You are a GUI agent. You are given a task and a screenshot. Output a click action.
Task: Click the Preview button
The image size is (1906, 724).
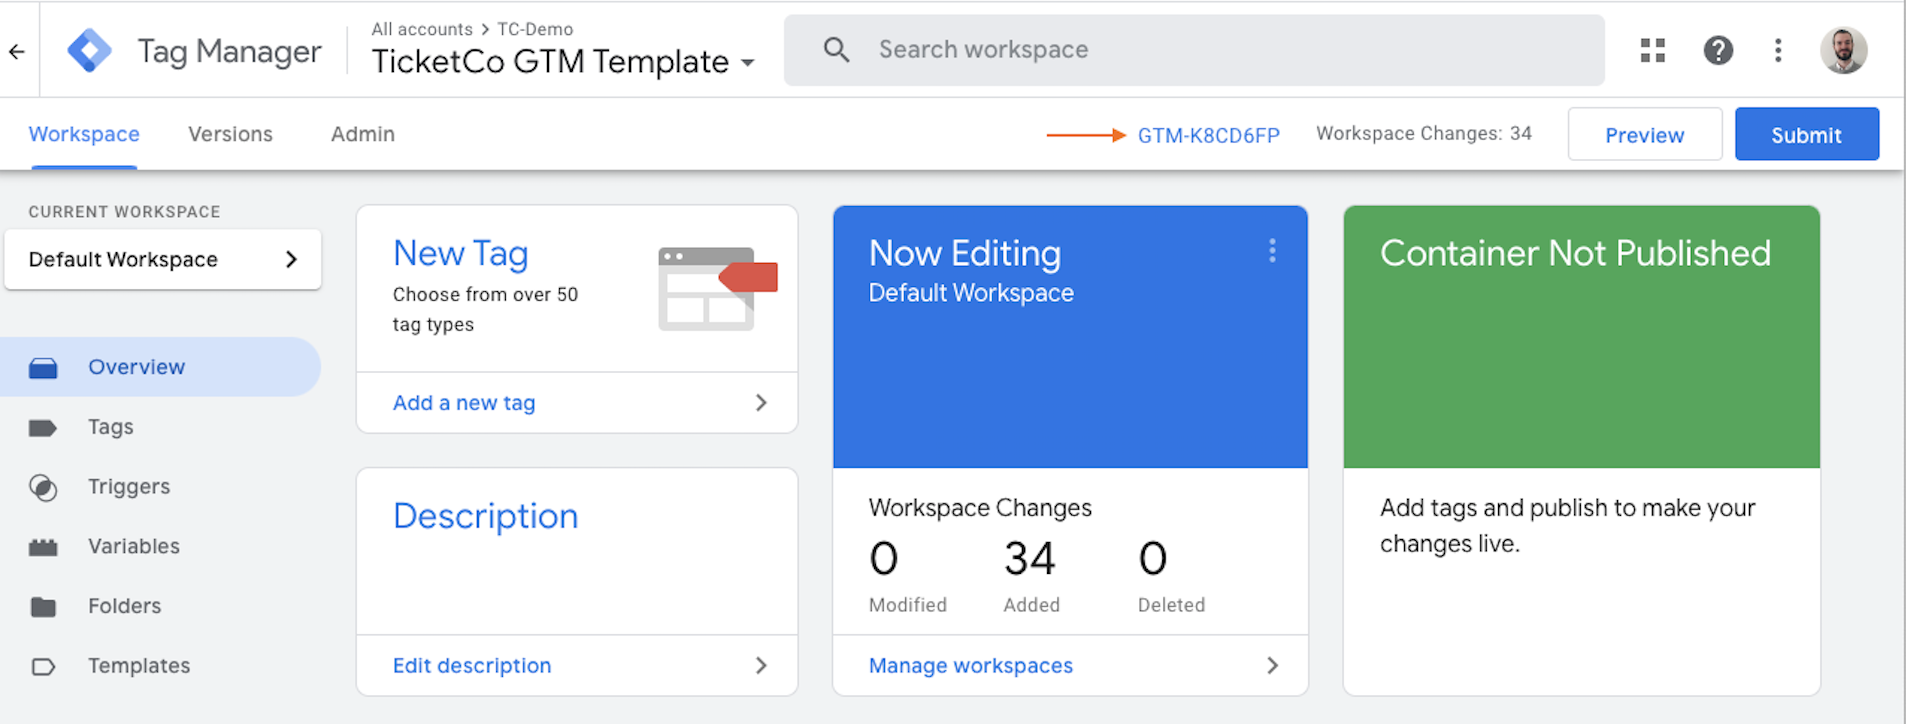coord(1644,134)
